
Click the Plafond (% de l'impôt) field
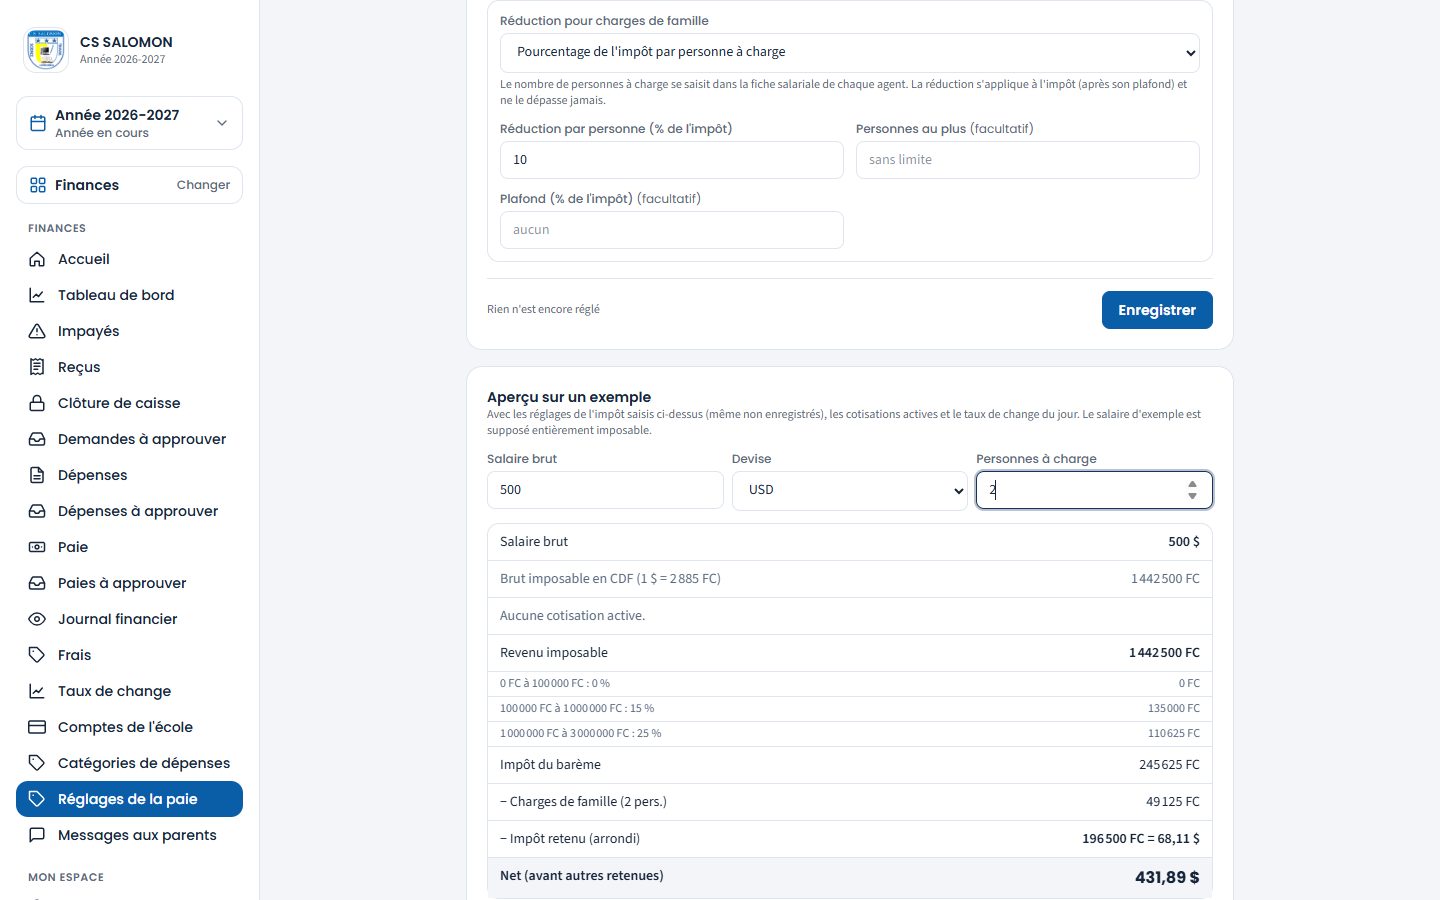point(672,230)
